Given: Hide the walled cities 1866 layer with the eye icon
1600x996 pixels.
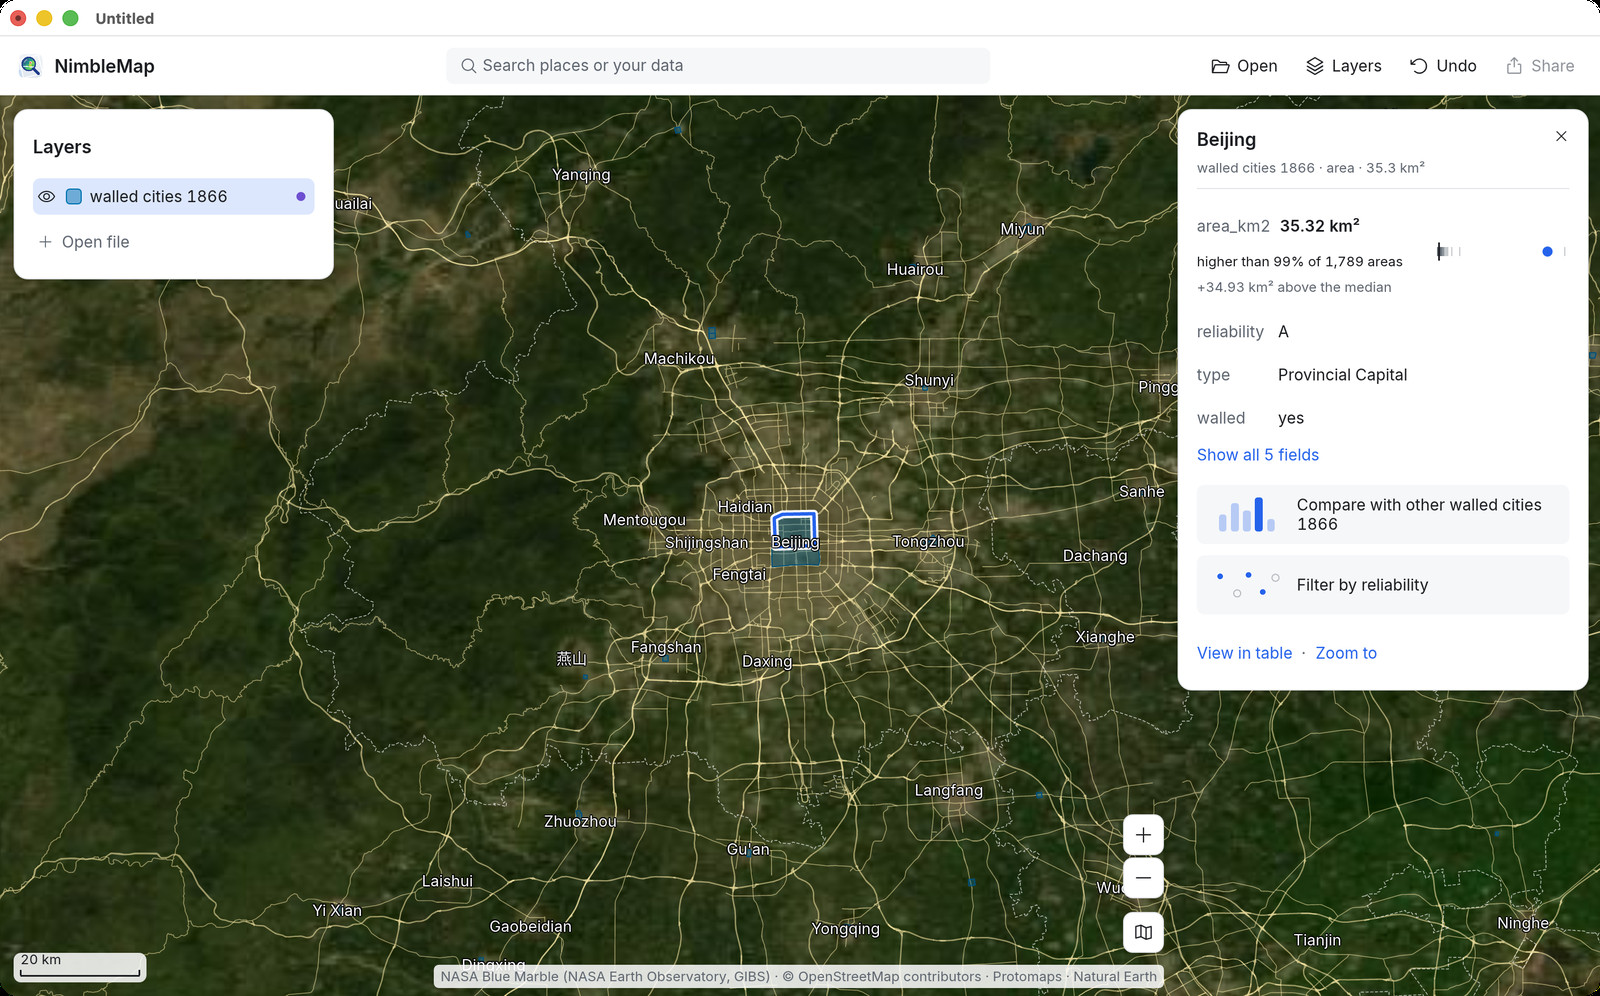Looking at the screenshot, I should (46, 197).
